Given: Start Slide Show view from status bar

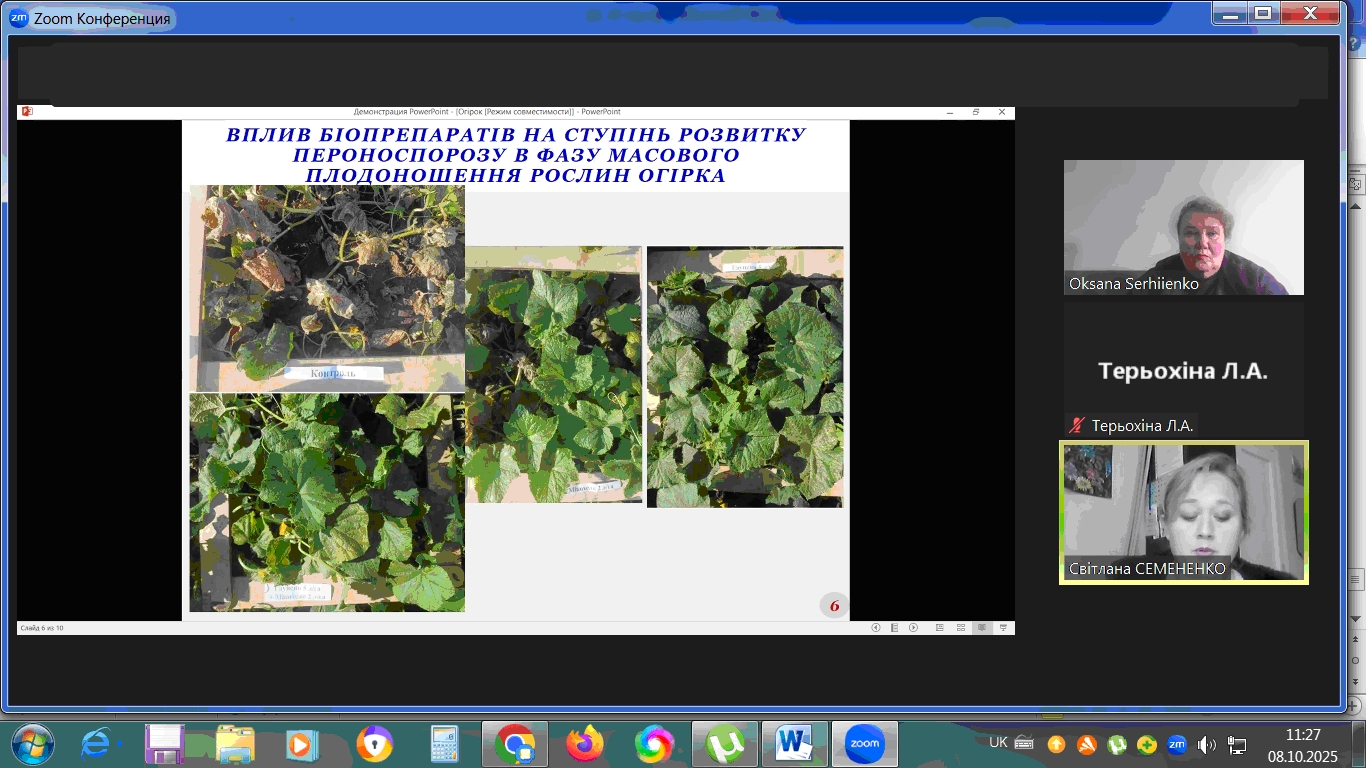Looking at the screenshot, I should (1003, 628).
